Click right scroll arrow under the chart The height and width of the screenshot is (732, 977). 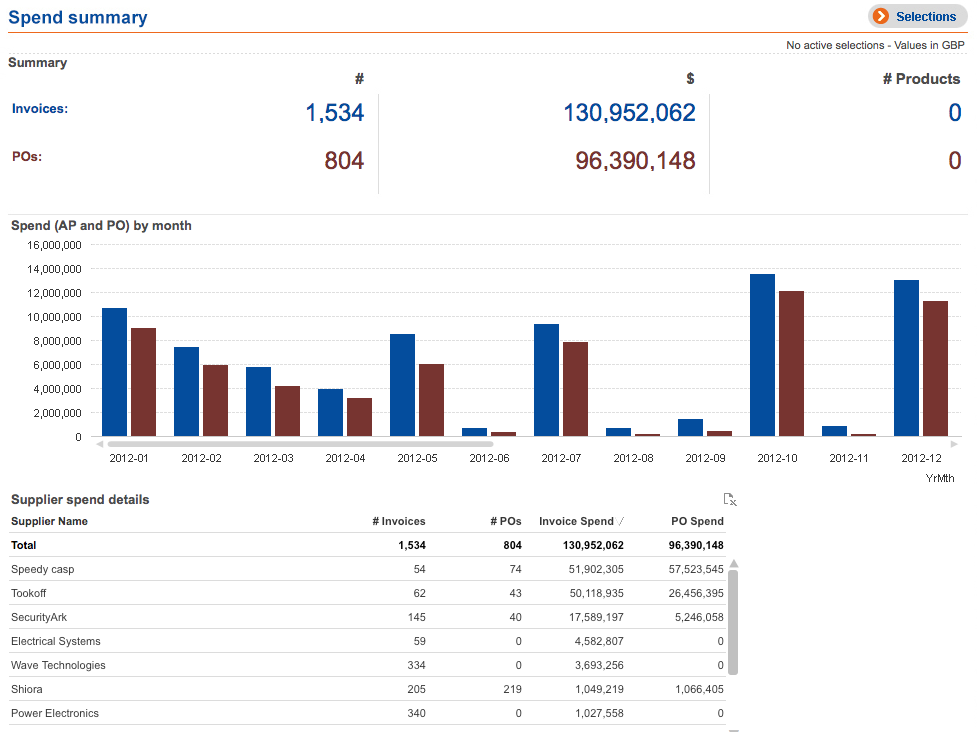[x=954, y=443]
